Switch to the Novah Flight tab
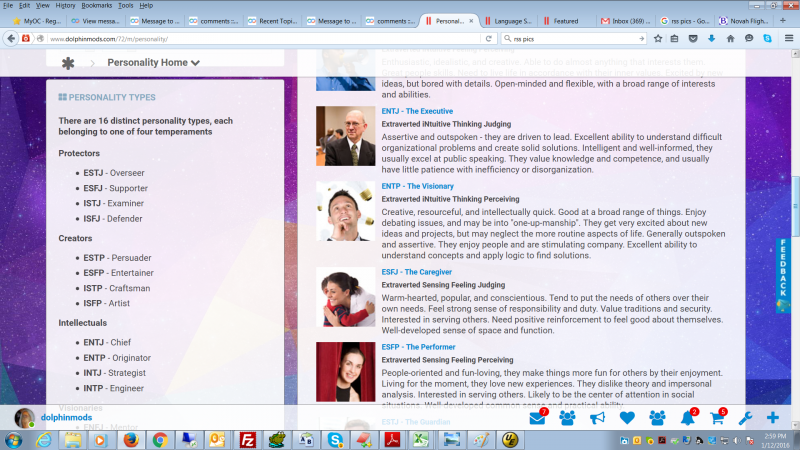This screenshot has height=450, width=800. click(x=743, y=21)
